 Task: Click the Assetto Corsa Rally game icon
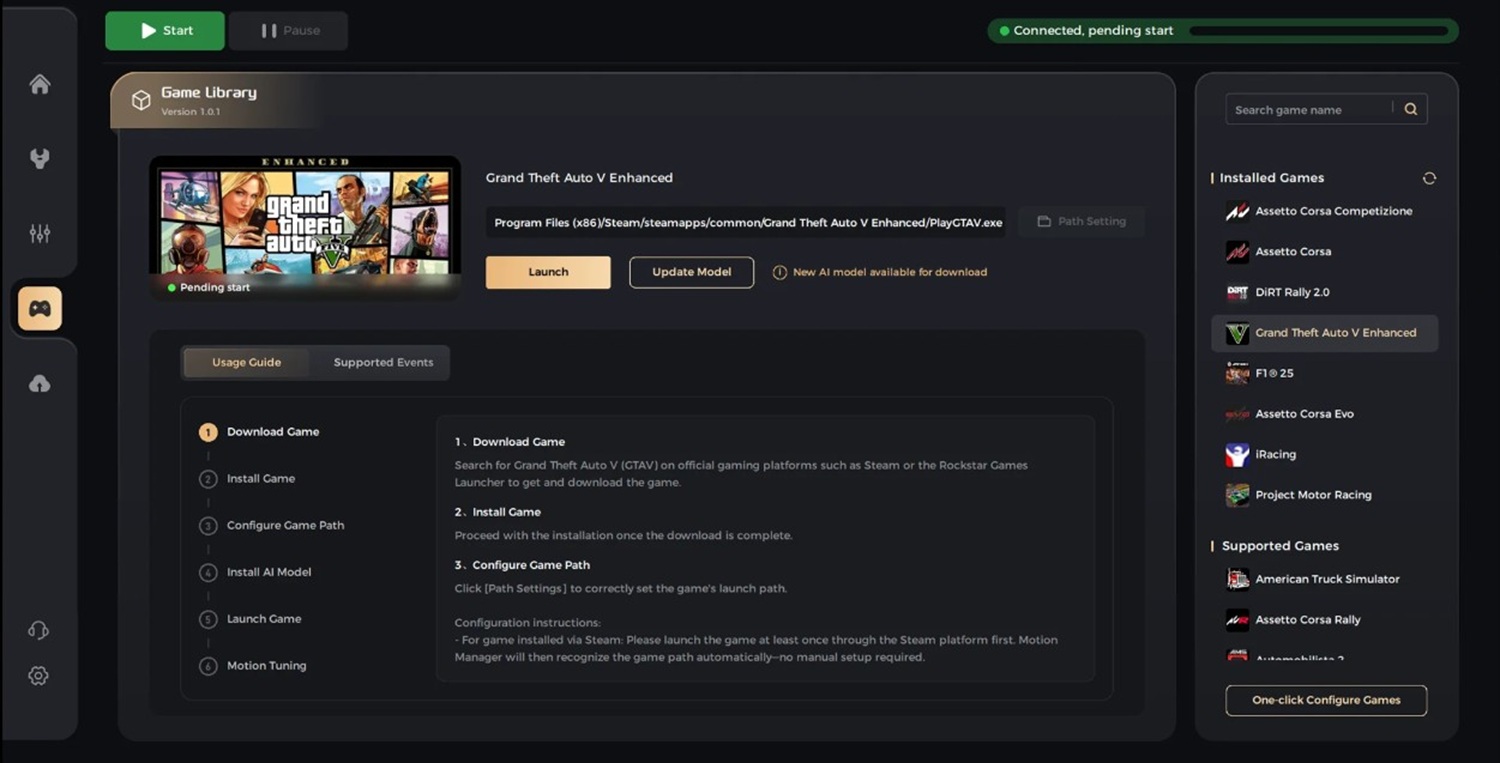click(1237, 620)
